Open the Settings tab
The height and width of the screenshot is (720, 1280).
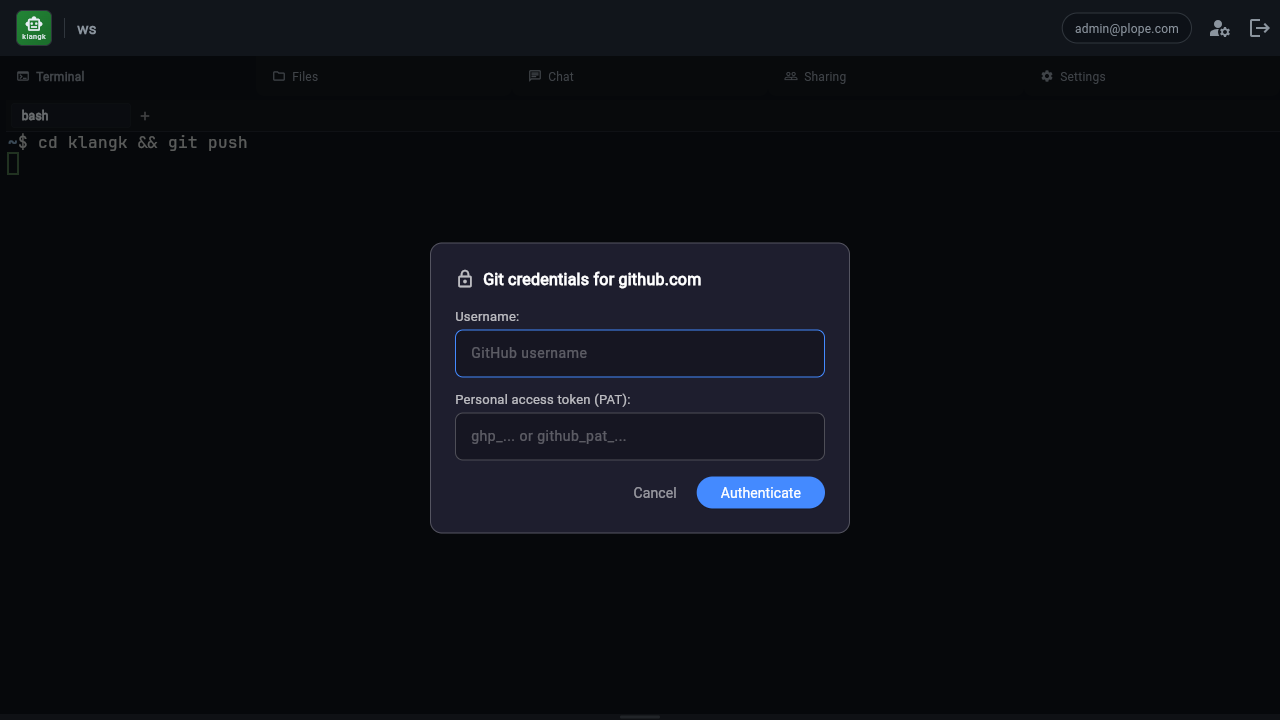(x=1152, y=76)
